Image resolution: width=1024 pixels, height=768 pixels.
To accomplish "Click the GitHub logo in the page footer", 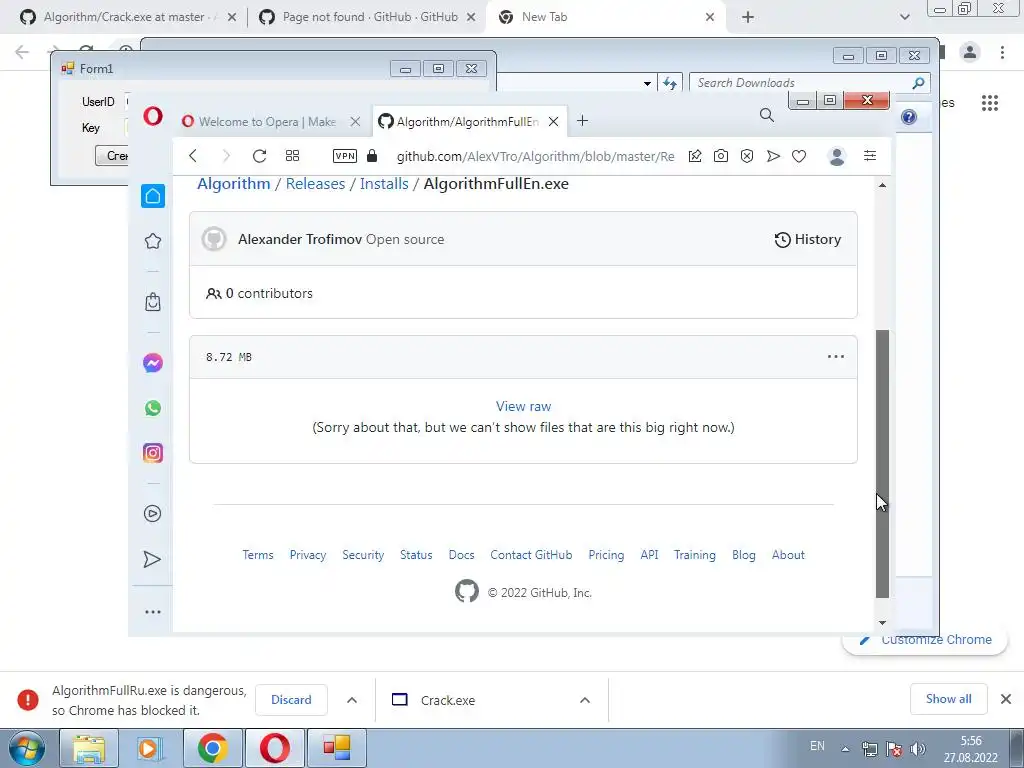I will (467, 592).
